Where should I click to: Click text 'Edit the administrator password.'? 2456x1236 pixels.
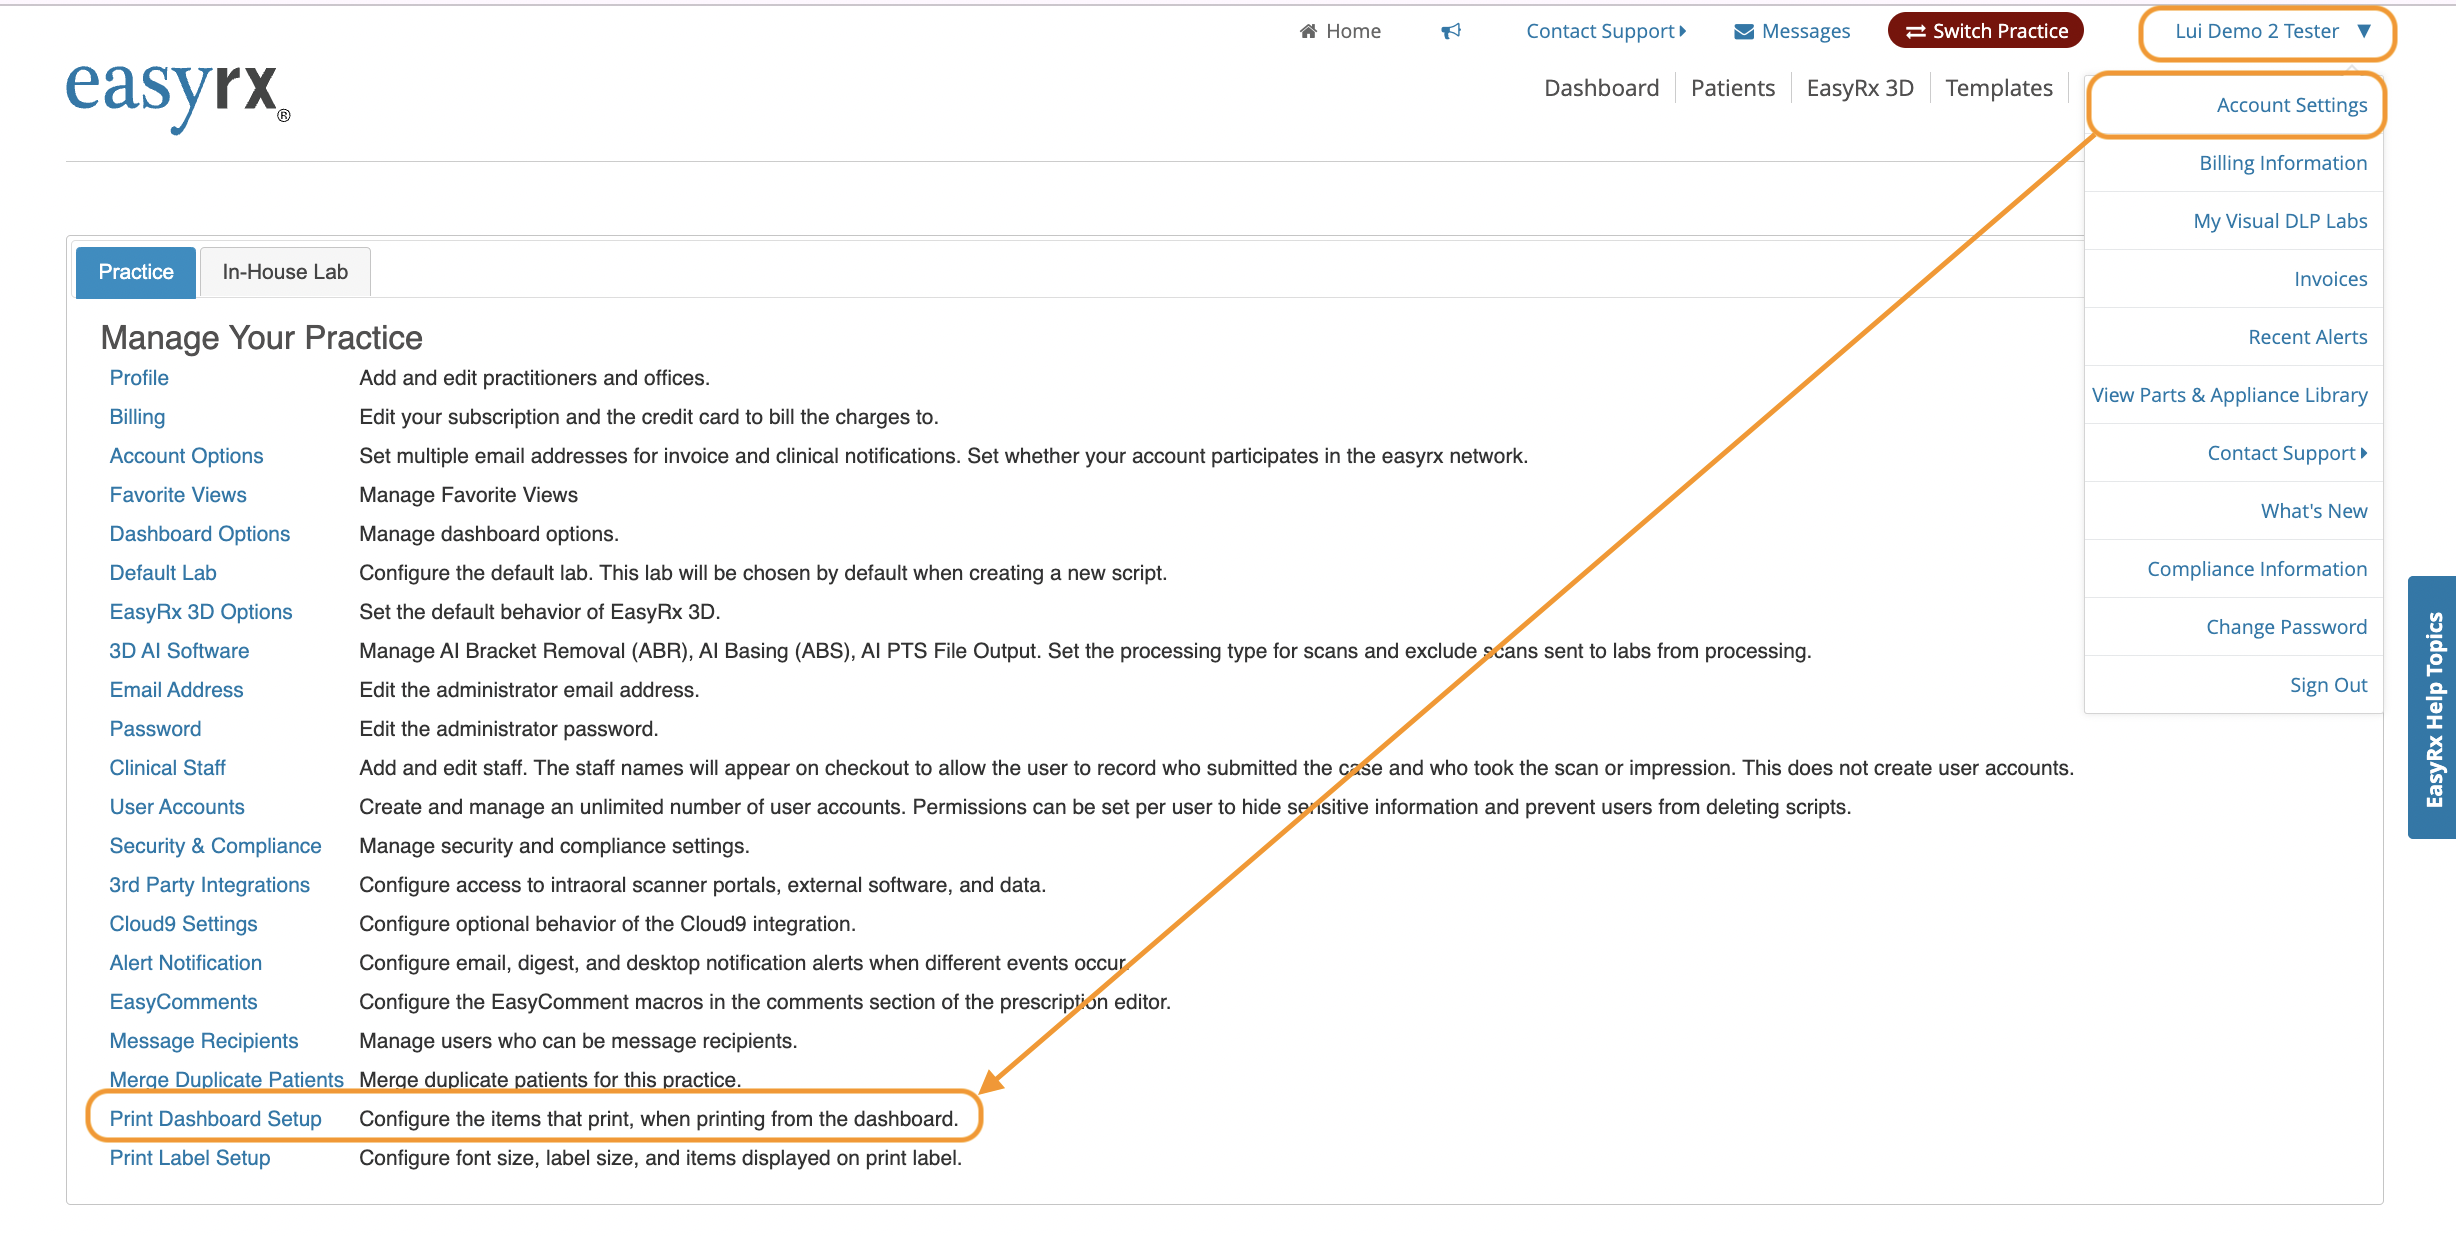coord(508,729)
